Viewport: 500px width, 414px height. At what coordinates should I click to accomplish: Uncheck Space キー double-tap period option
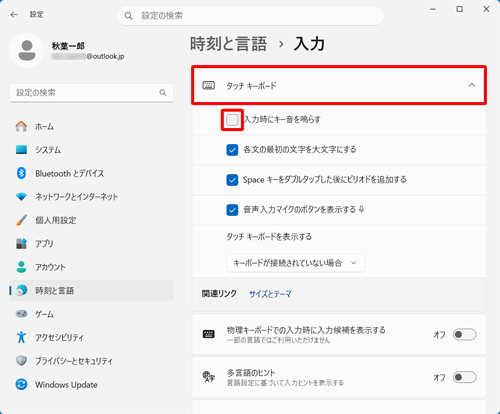tap(232, 180)
